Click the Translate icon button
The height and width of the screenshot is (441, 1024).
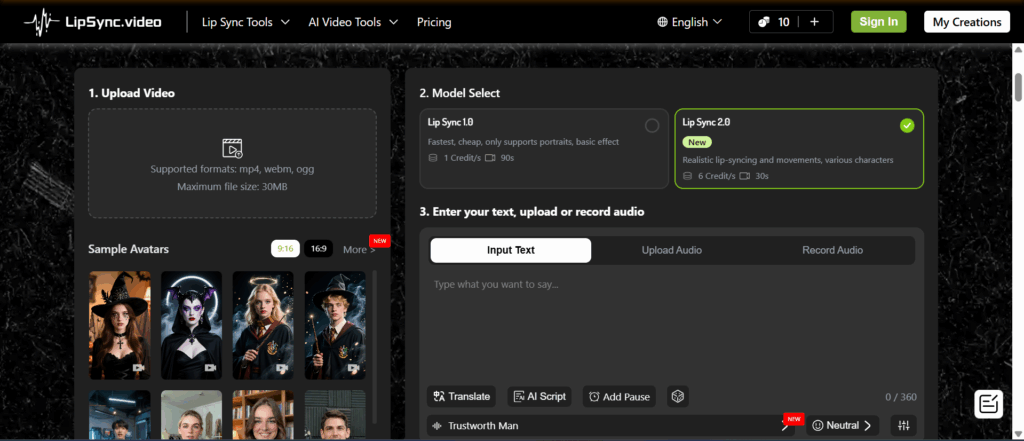point(461,397)
